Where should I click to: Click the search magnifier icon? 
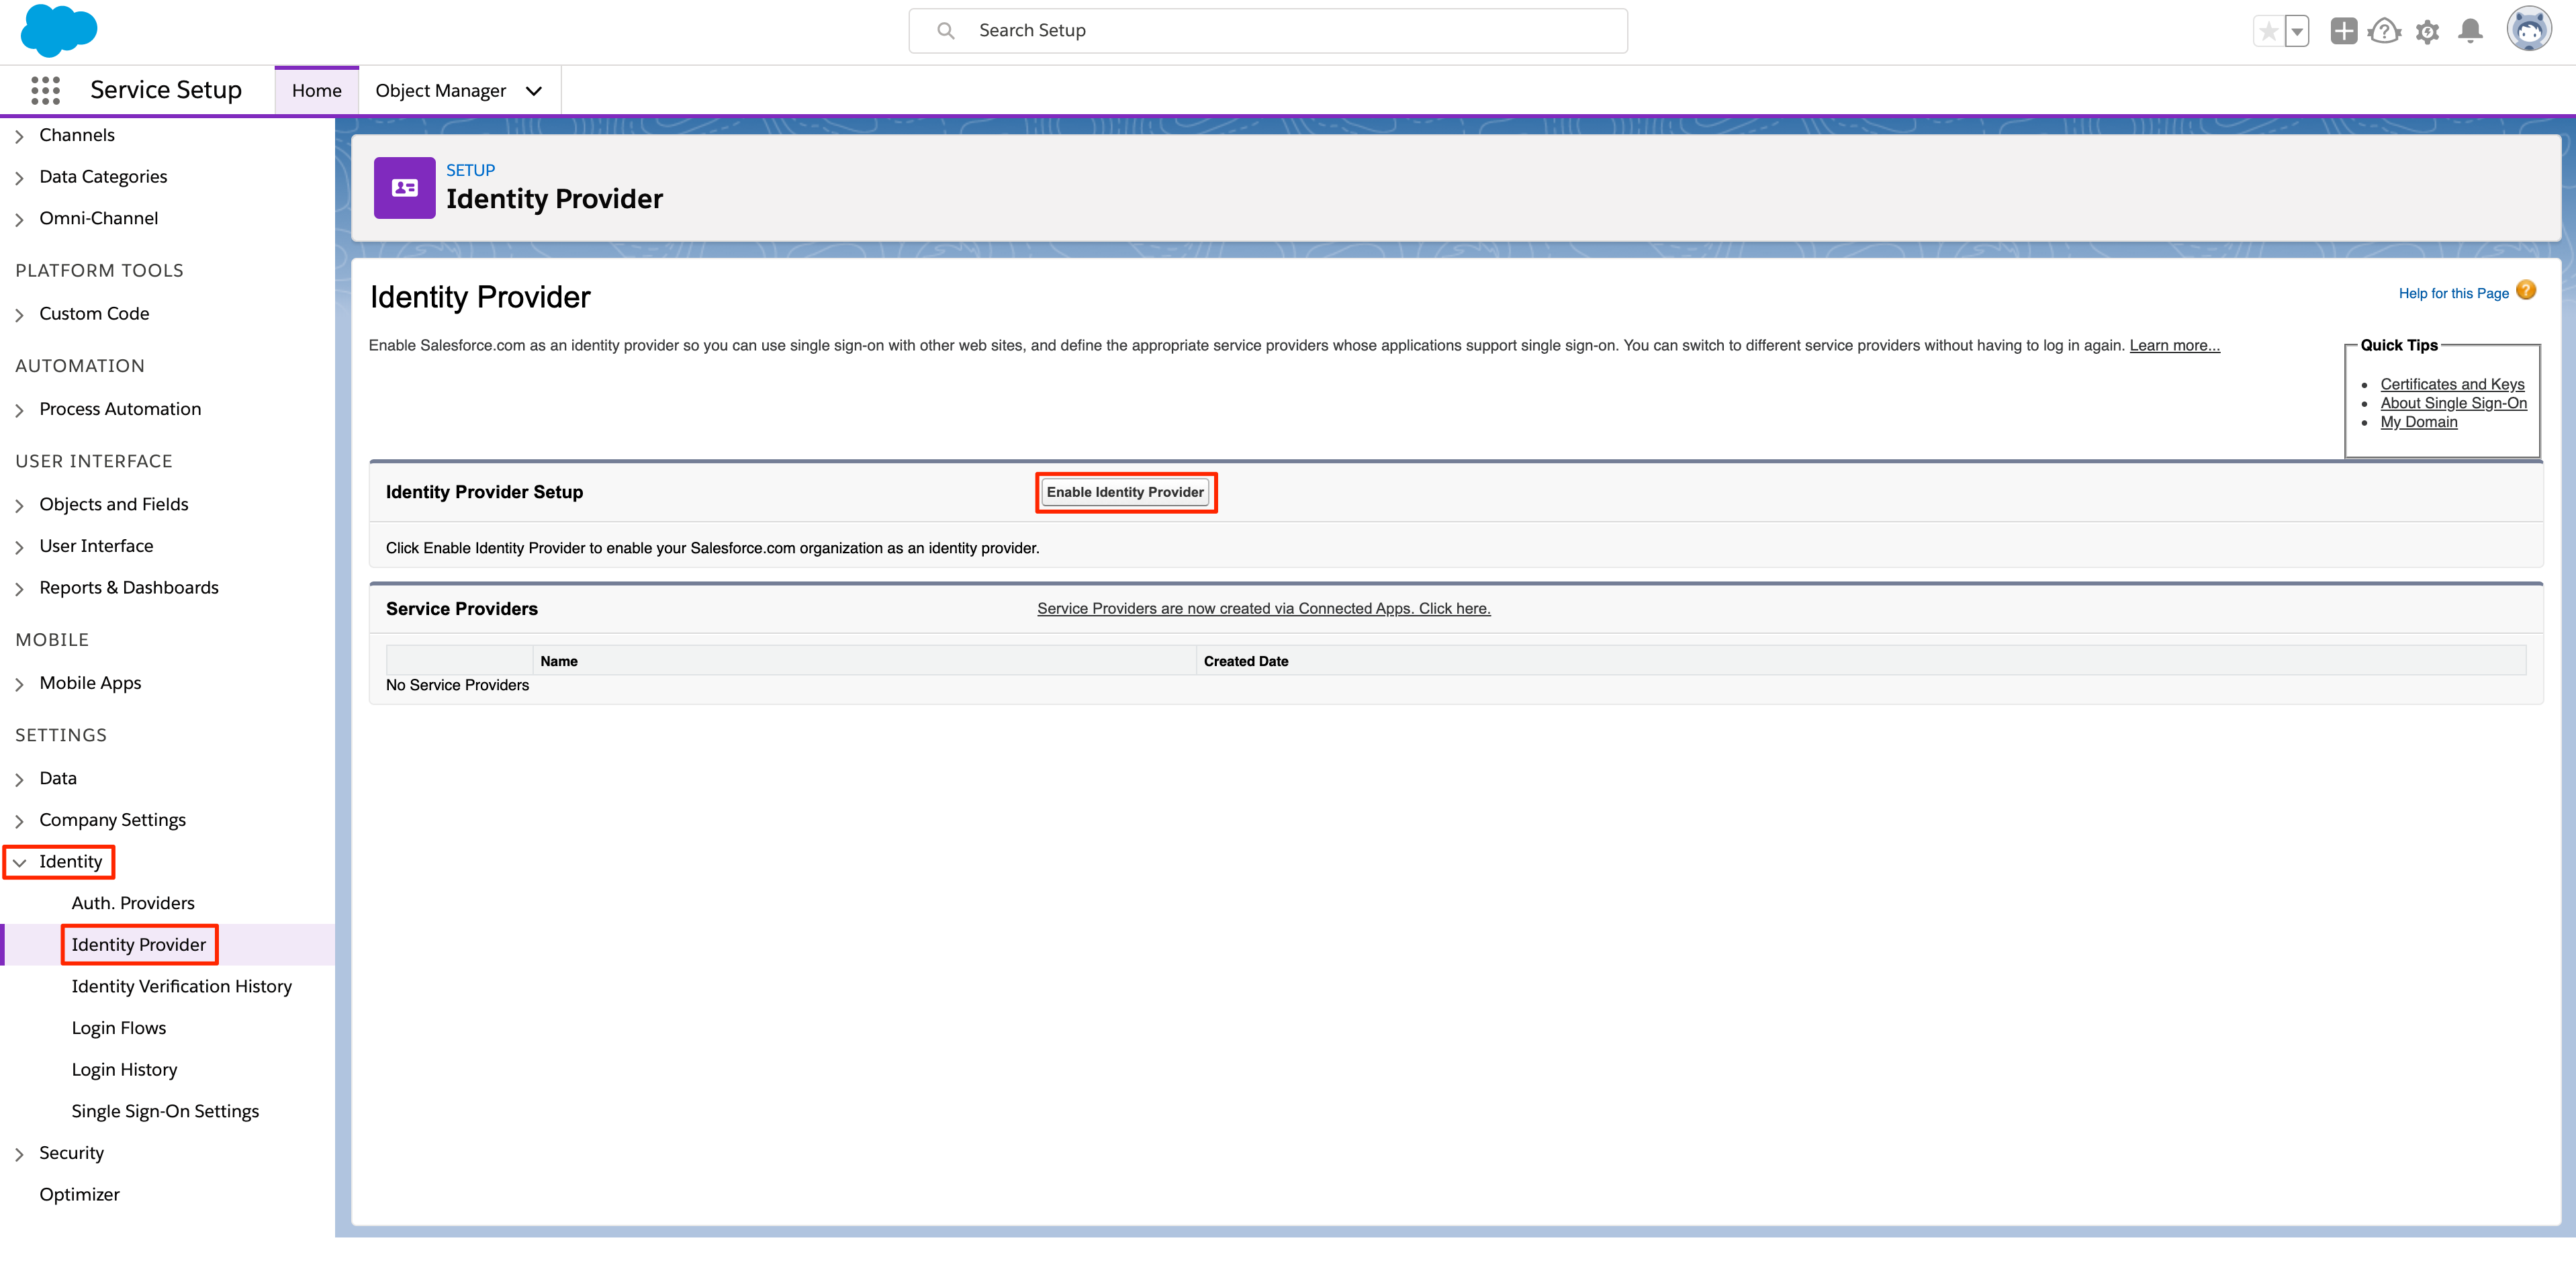(945, 31)
